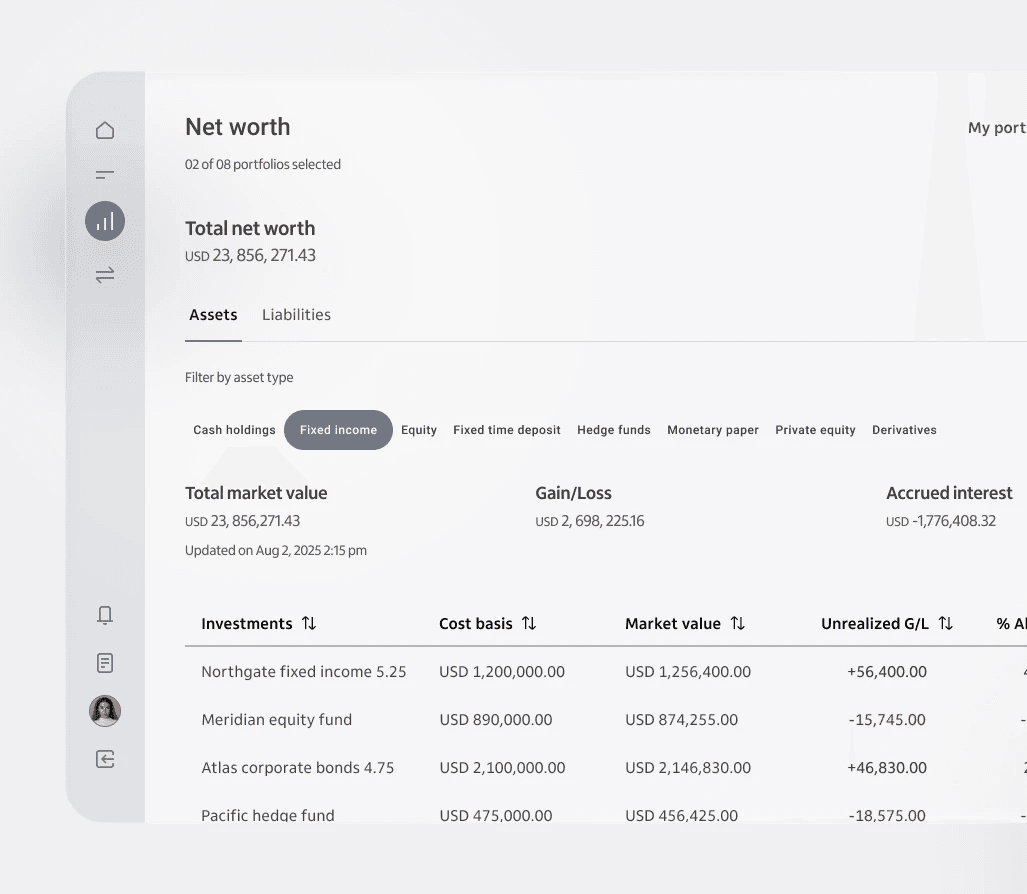Click the Cost basis column header
Screen dimensions: 1027x894
[476, 624]
